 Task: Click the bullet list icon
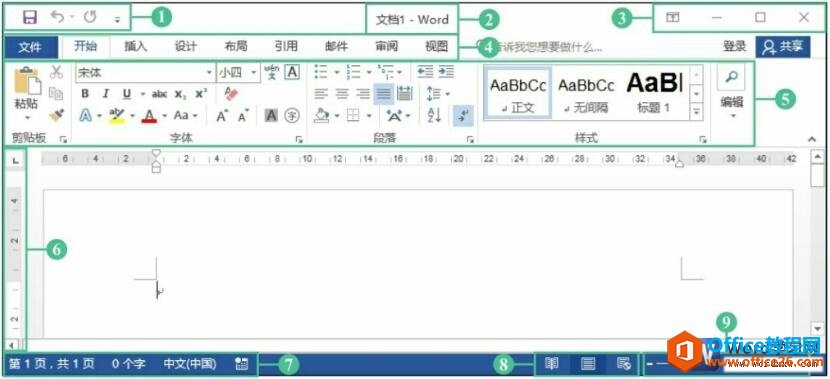coord(320,71)
